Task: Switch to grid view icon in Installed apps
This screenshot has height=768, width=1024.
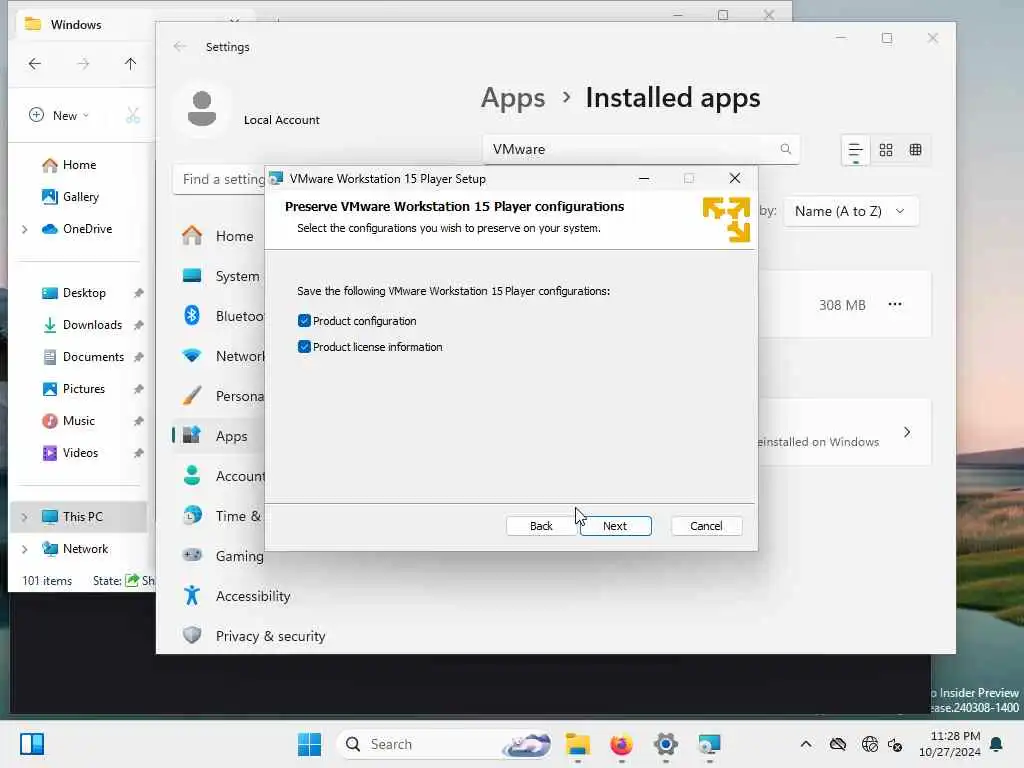Action: (886, 150)
